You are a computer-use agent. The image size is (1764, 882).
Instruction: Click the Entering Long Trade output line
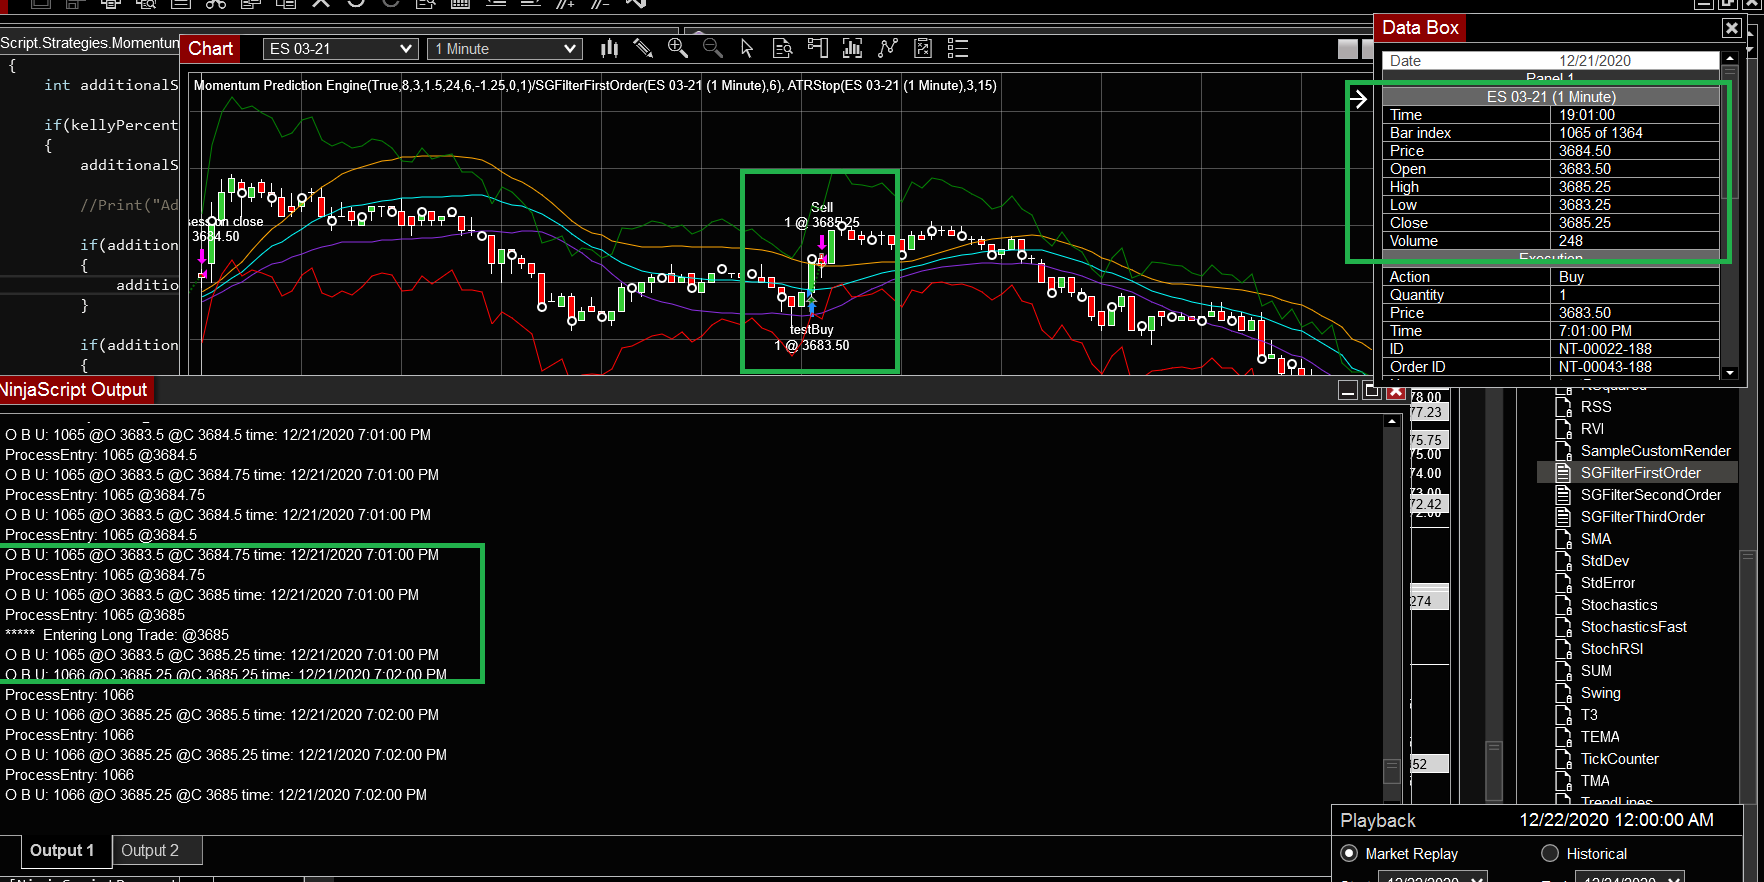coord(117,635)
